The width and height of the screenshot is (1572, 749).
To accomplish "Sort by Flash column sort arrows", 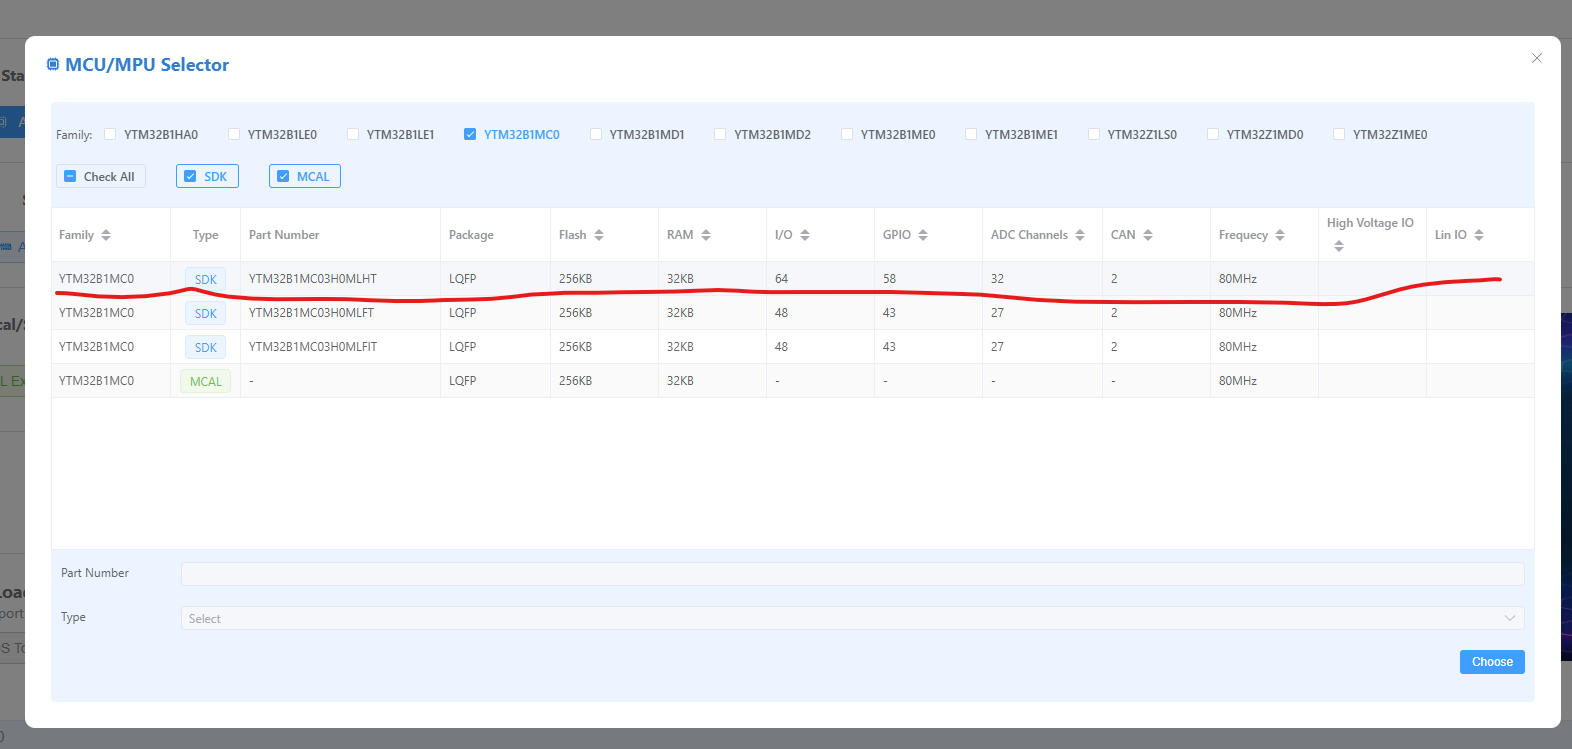I will [x=599, y=235].
